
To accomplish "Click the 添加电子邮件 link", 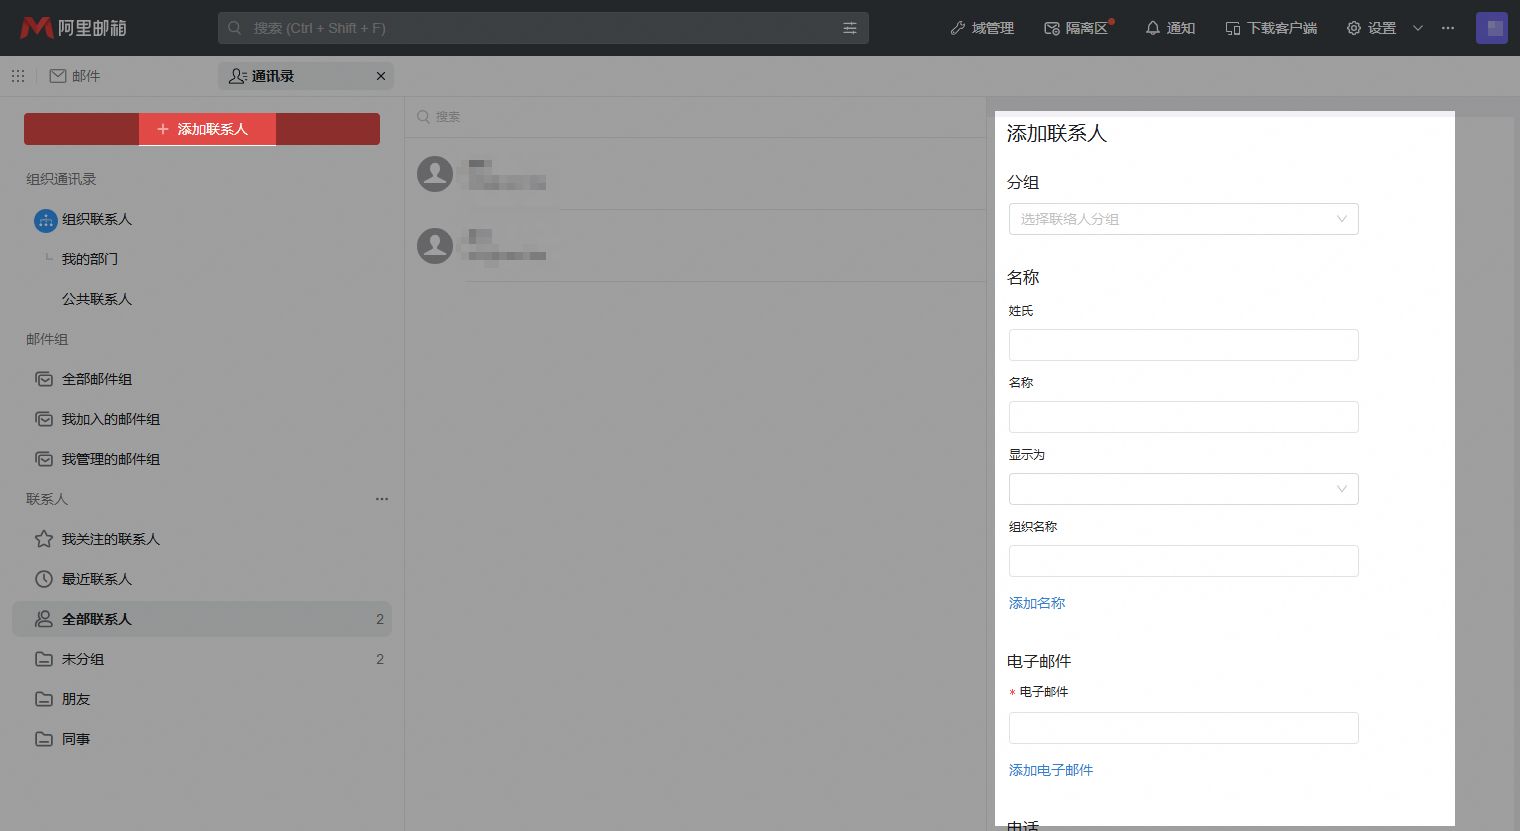I will point(1050,770).
